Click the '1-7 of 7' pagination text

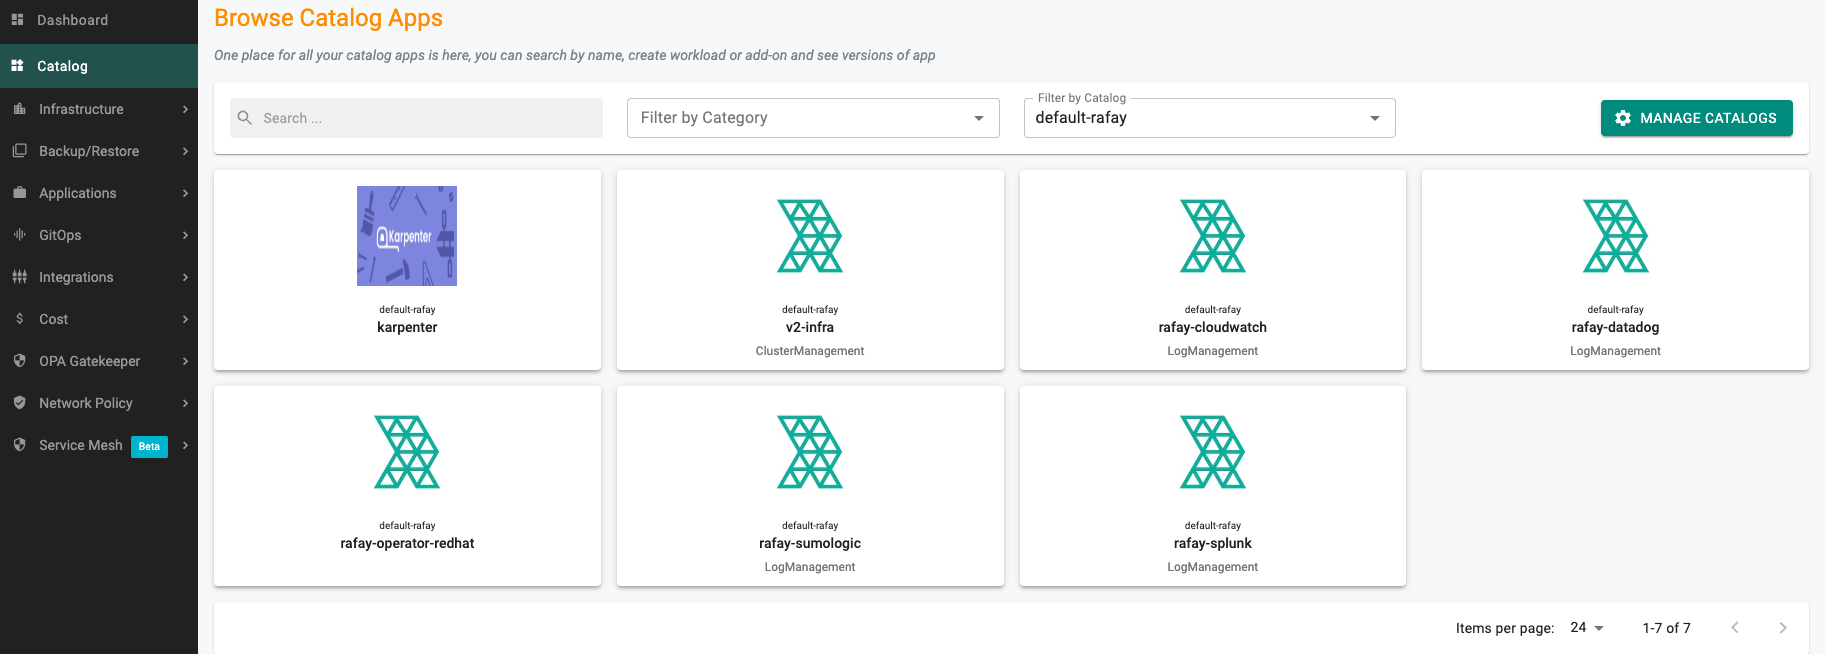point(1667,628)
